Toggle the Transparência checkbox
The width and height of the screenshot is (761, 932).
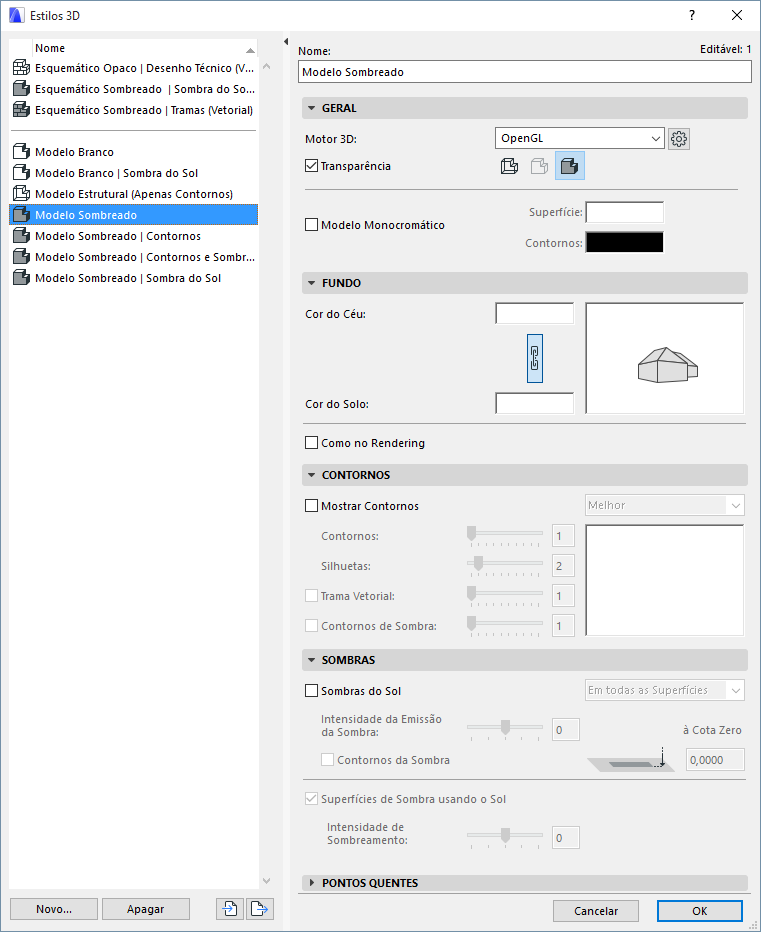tap(311, 166)
